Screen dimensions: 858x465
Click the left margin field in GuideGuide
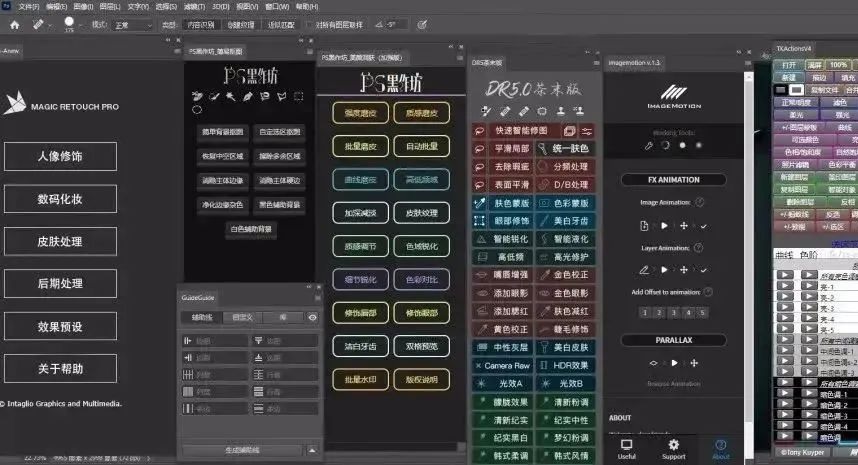click(x=214, y=341)
